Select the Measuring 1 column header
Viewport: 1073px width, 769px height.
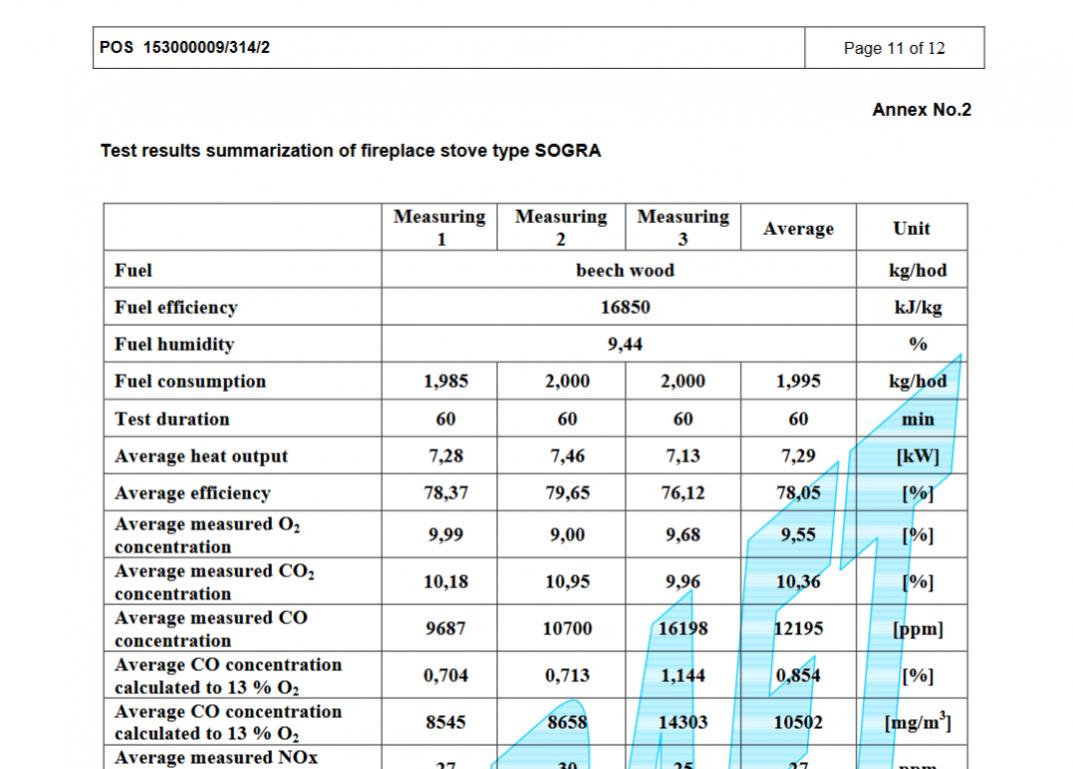[x=440, y=227]
